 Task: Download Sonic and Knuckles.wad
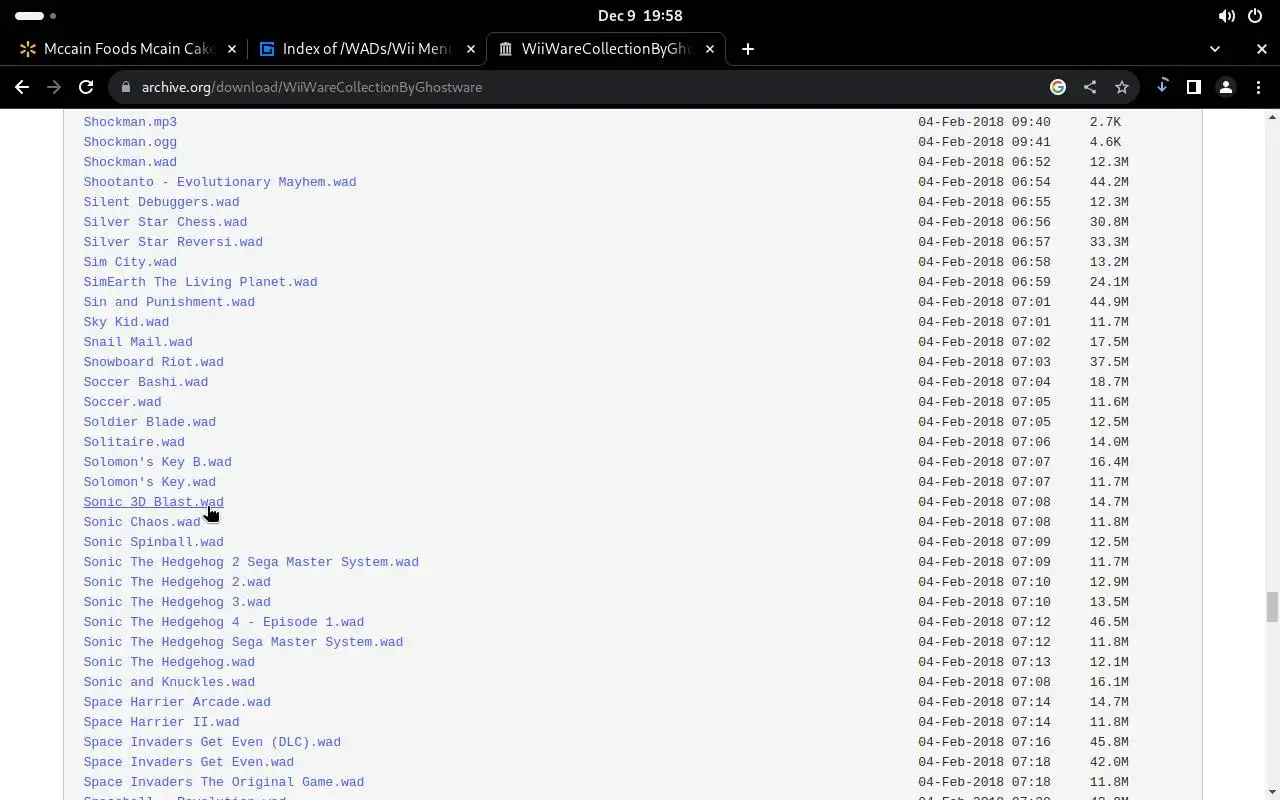169,682
